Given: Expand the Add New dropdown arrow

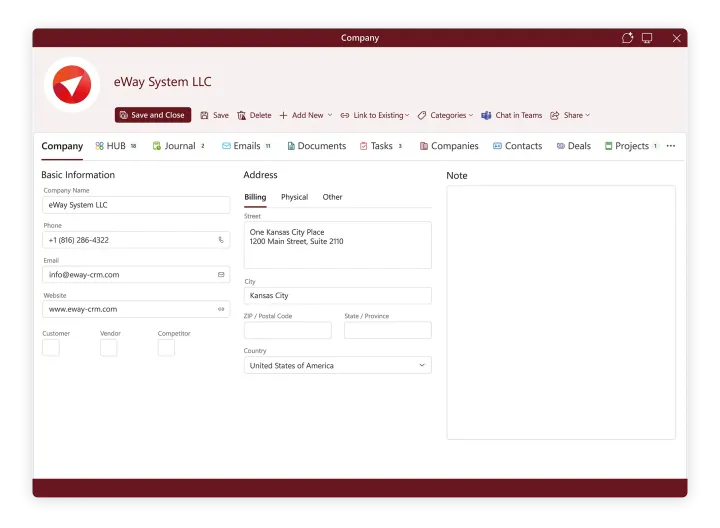Looking at the screenshot, I should (x=330, y=115).
